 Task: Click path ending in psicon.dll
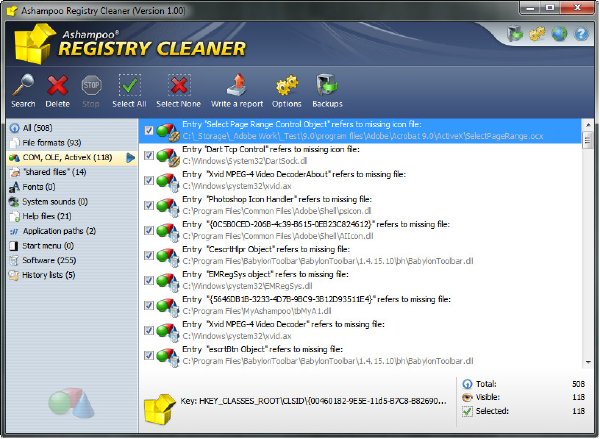pyautogui.click(x=277, y=211)
